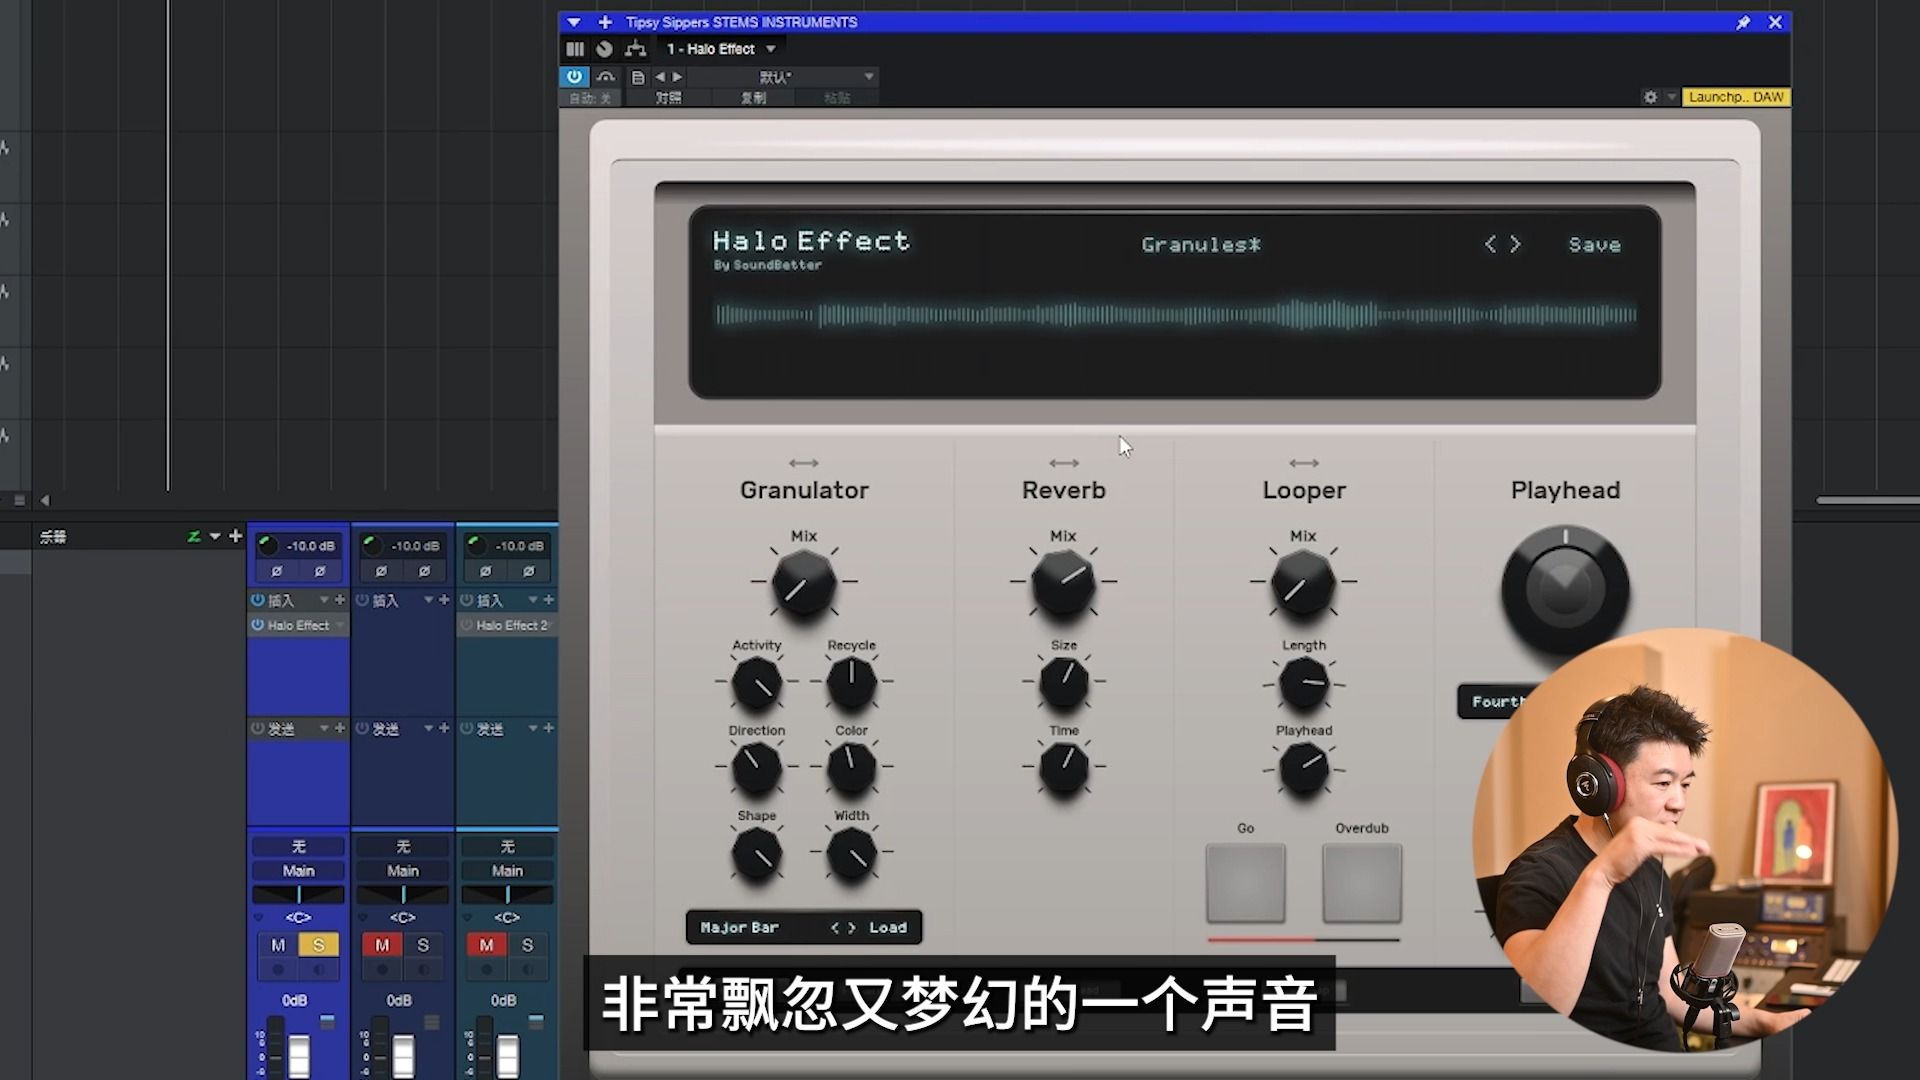The height and width of the screenshot is (1080, 1920).
Task: Click the Looper Mix knob
Action: (1303, 584)
